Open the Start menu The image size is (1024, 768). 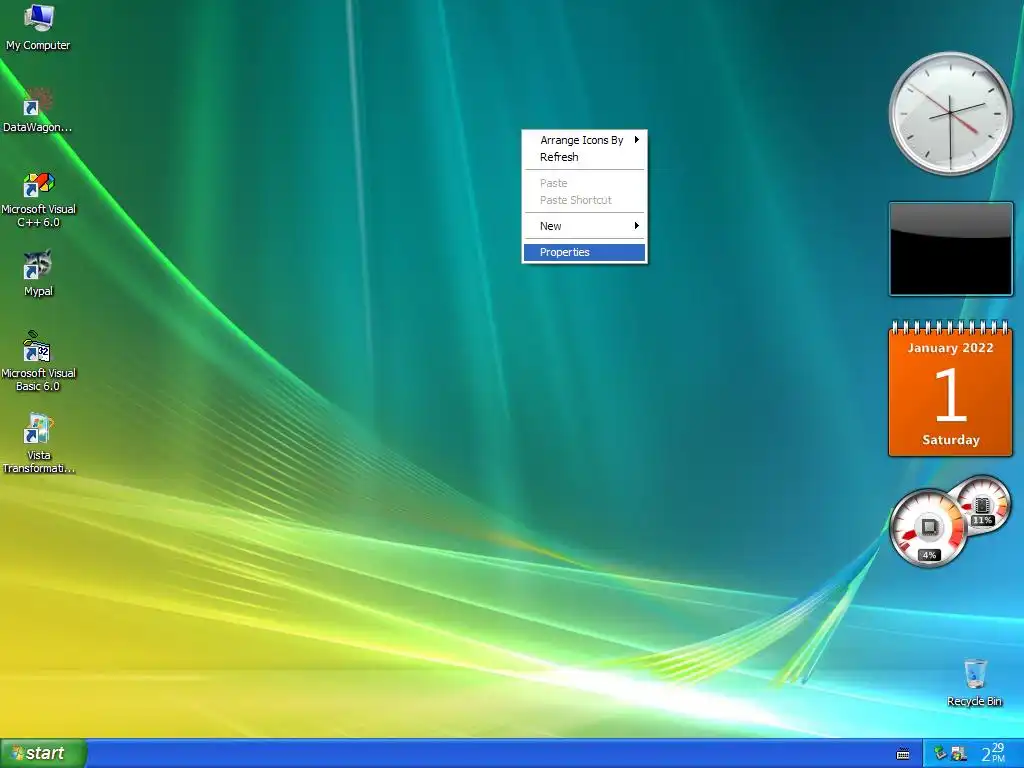(43, 753)
